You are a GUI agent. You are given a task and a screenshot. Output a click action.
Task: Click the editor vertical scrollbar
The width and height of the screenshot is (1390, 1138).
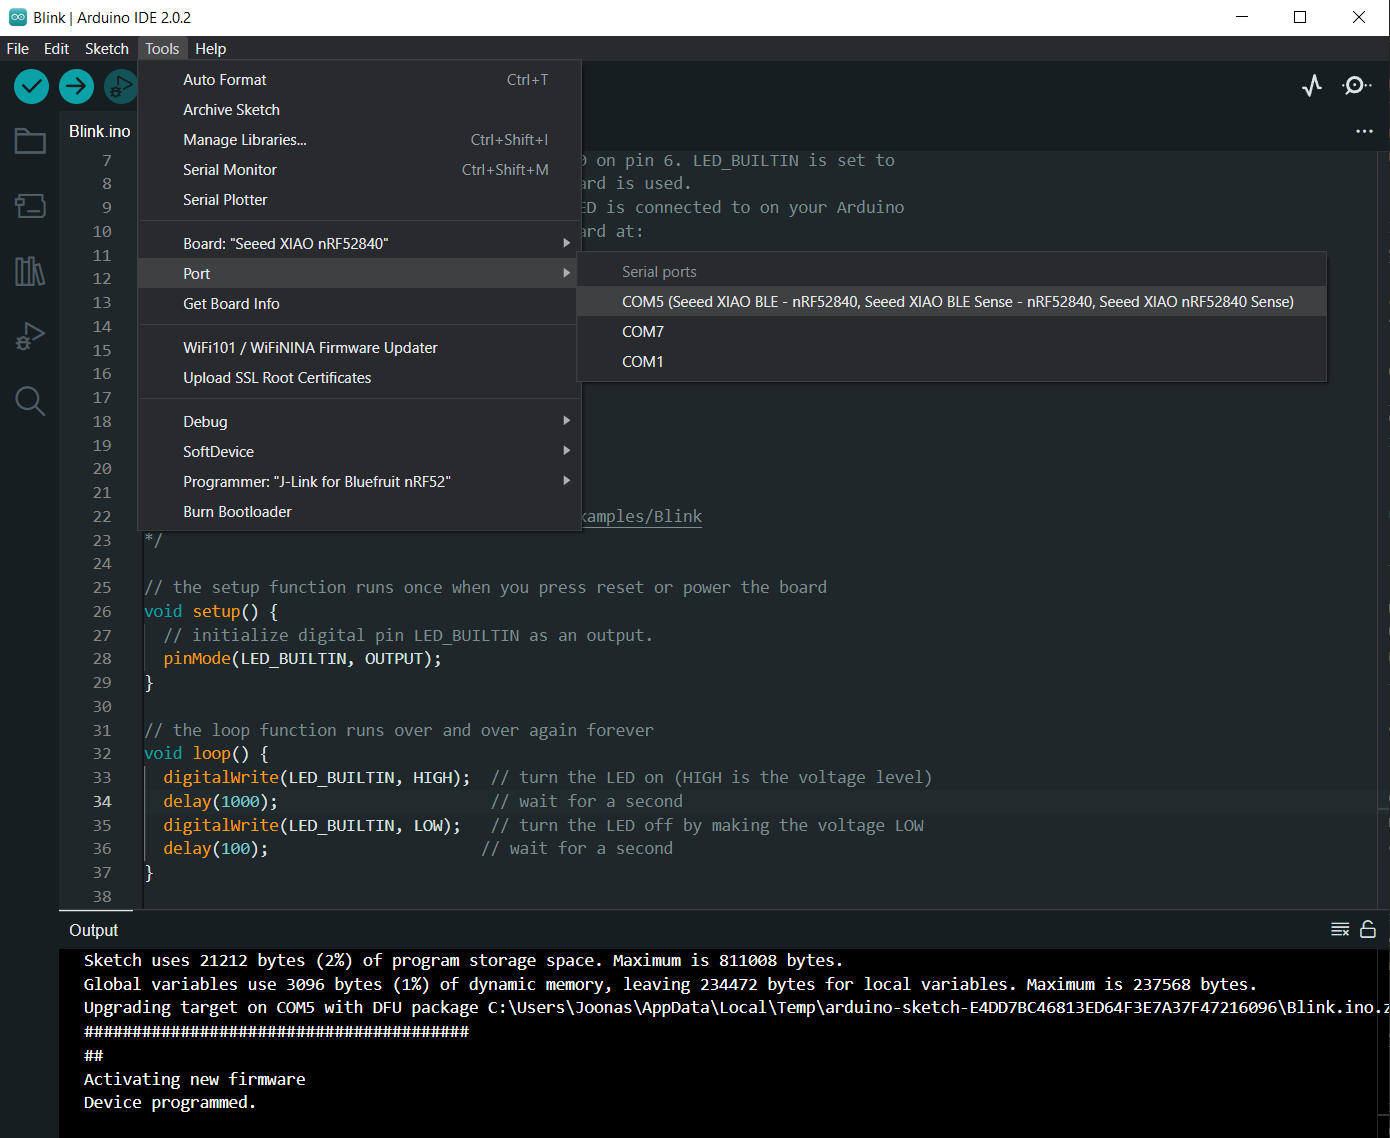tap(1384, 530)
